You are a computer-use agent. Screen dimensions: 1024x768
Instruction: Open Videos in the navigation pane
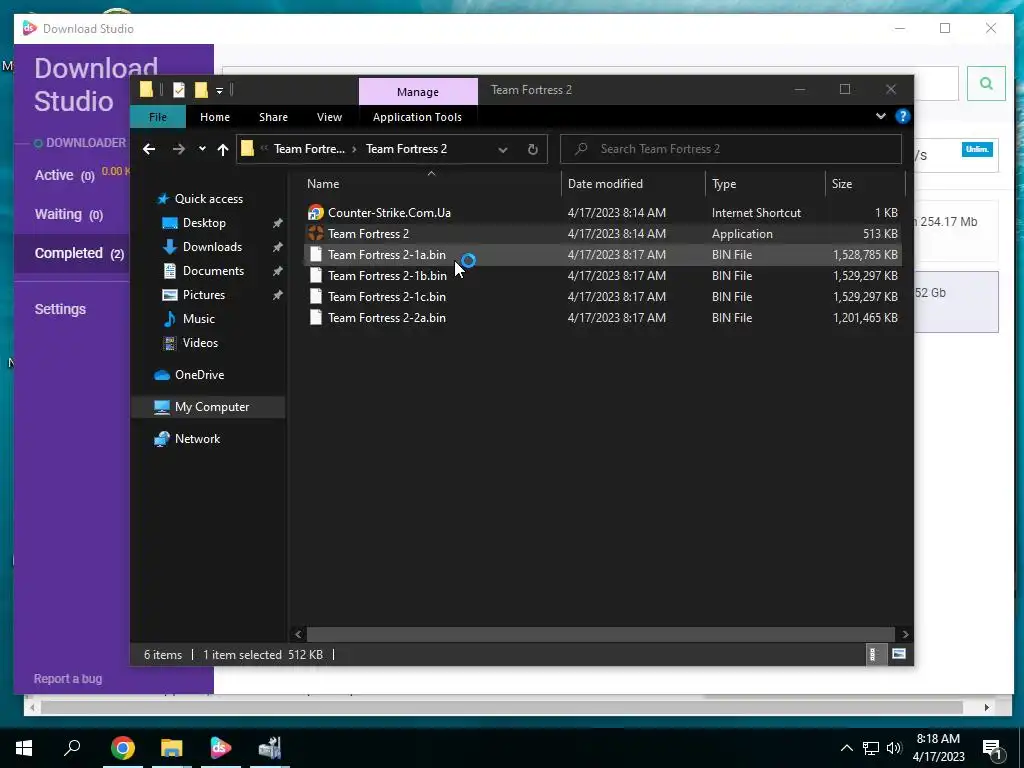click(x=200, y=343)
